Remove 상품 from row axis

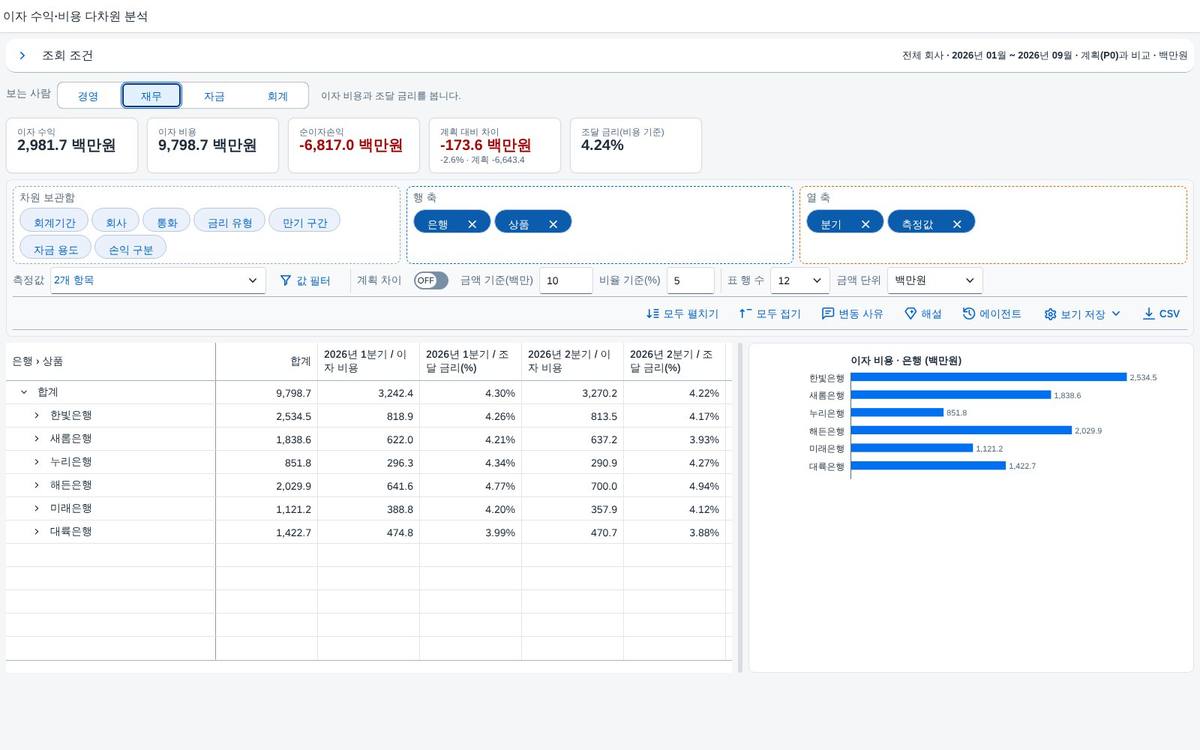[x=553, y=224]
